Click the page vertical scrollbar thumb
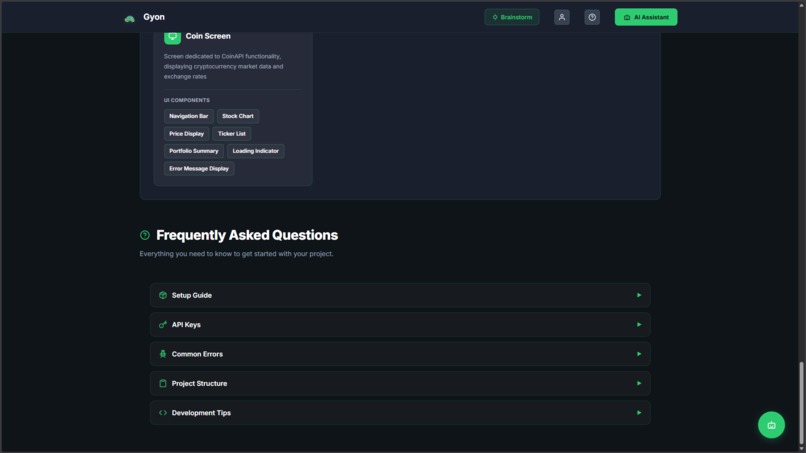The height and width of the screenshot is (453, 806). click(801, 403)
